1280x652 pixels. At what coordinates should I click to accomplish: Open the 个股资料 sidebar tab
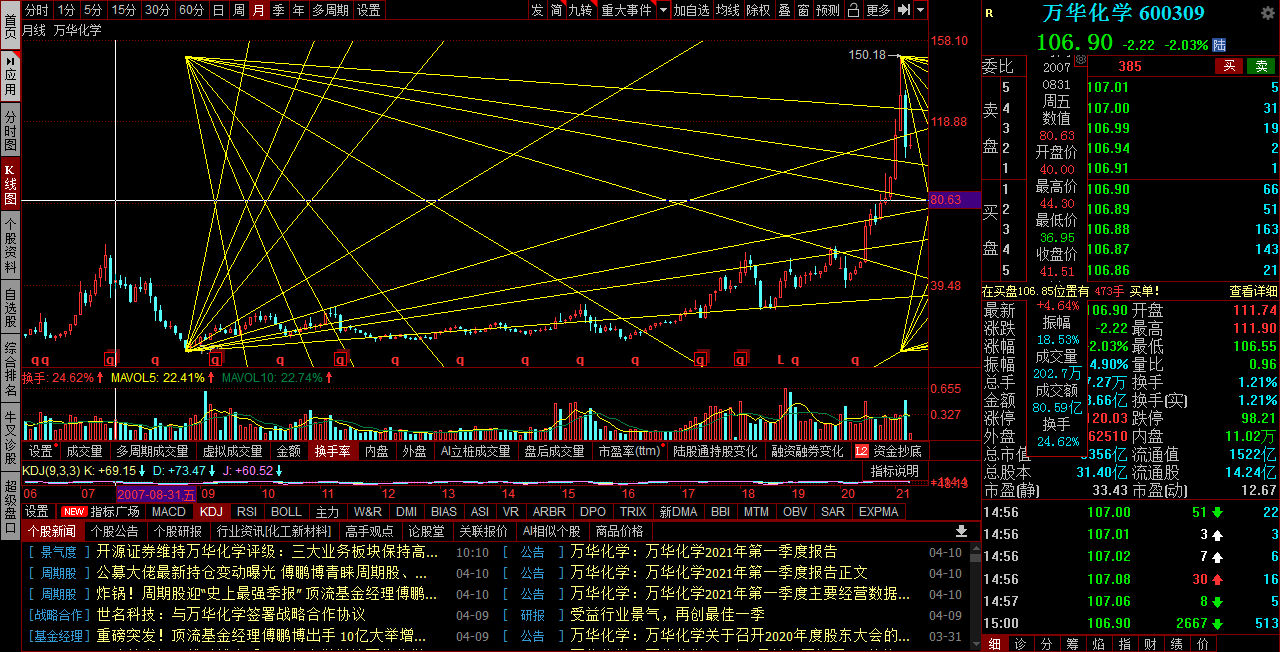coord(10,244)
